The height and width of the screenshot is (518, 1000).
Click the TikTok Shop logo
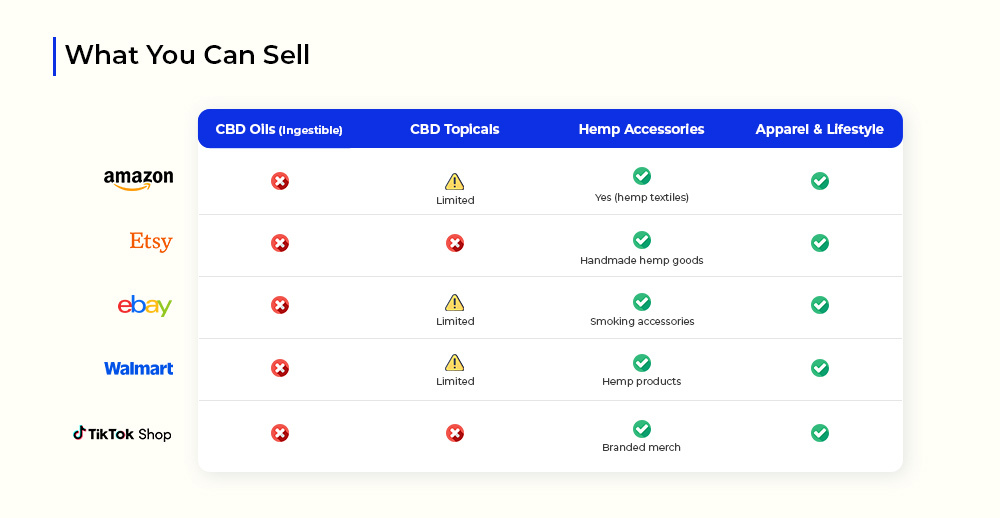122,434
